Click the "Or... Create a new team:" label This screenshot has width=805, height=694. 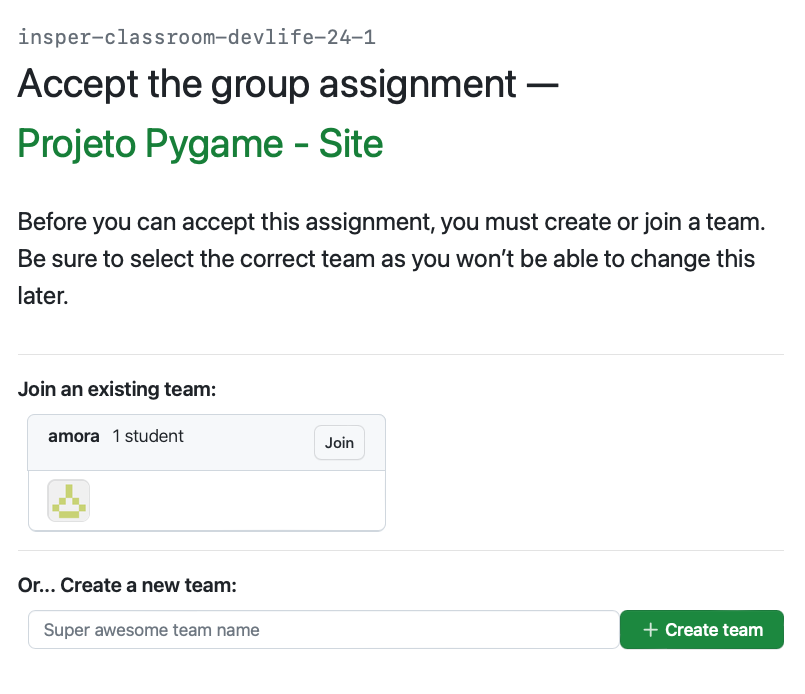[127, 585]
